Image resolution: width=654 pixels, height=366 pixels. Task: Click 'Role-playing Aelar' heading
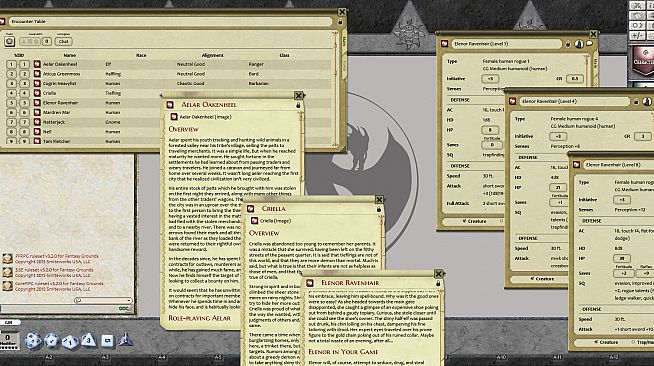199,318
